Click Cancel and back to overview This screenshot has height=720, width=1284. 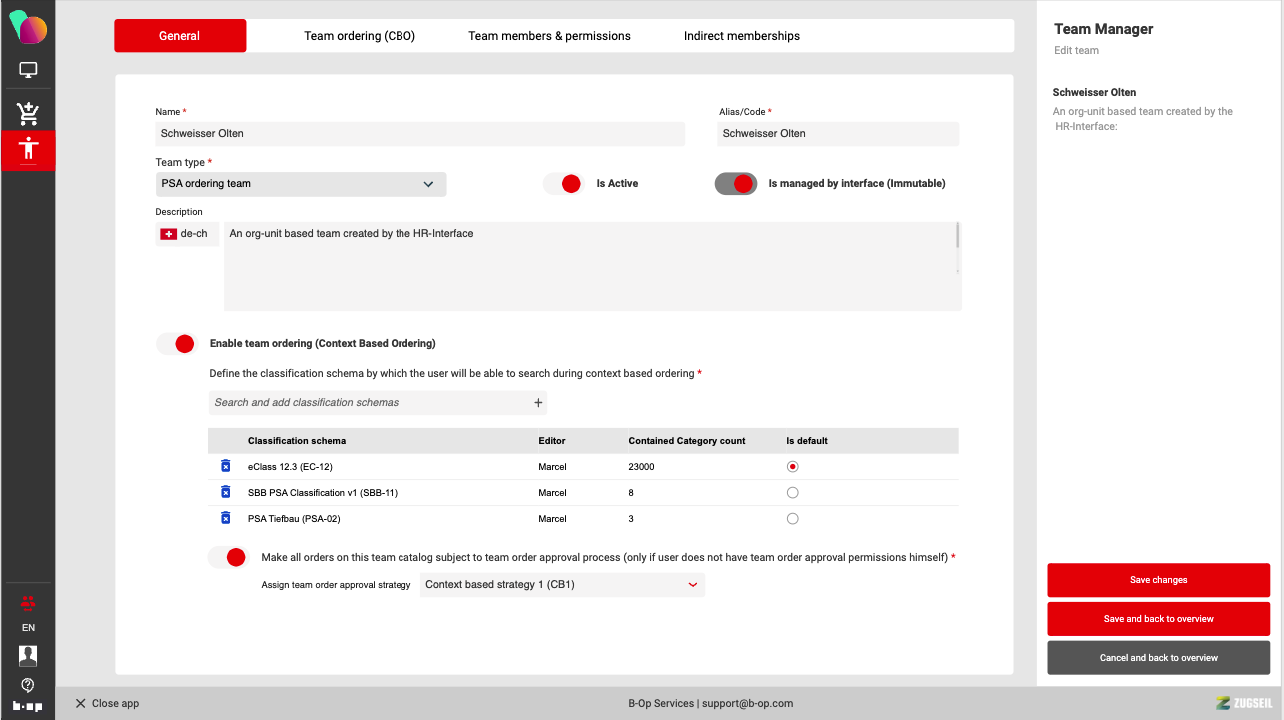click(1158, 658)
